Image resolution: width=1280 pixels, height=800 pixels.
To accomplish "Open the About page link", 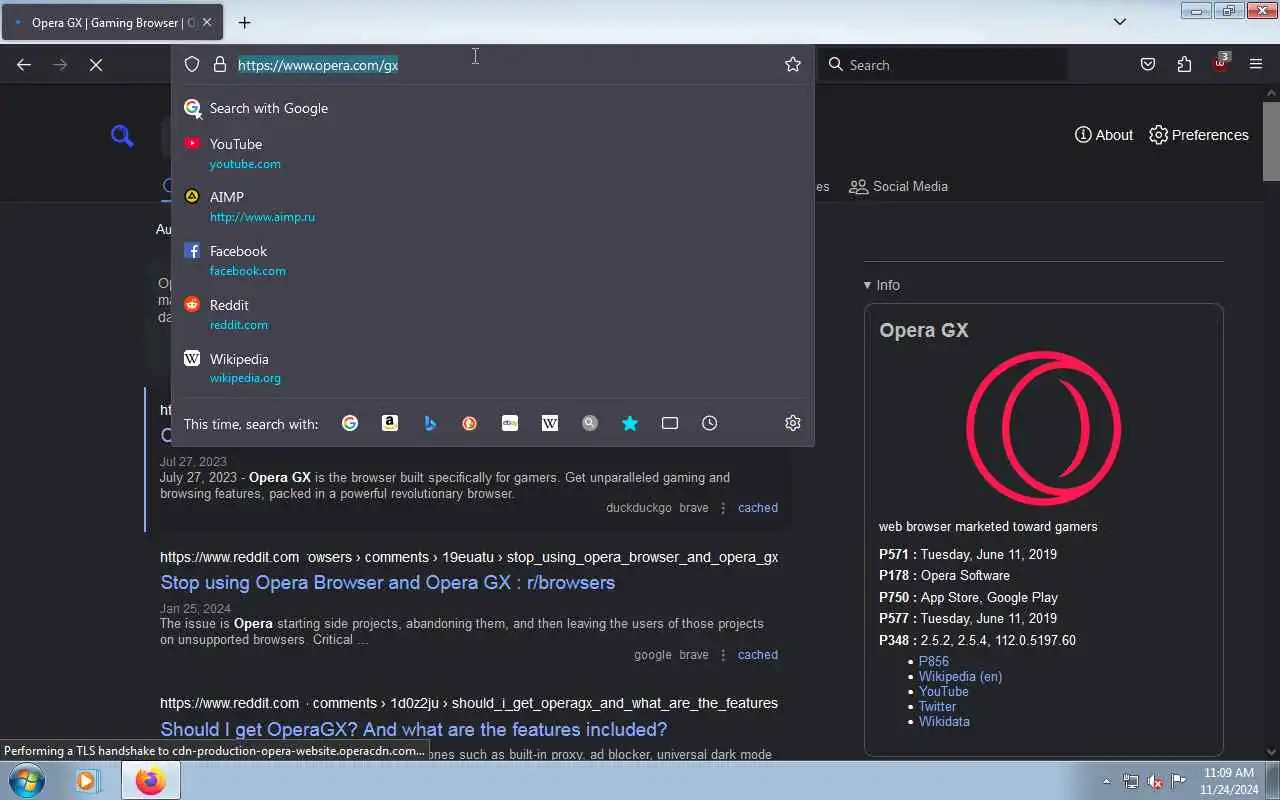I will click(x=1104, y=135).
